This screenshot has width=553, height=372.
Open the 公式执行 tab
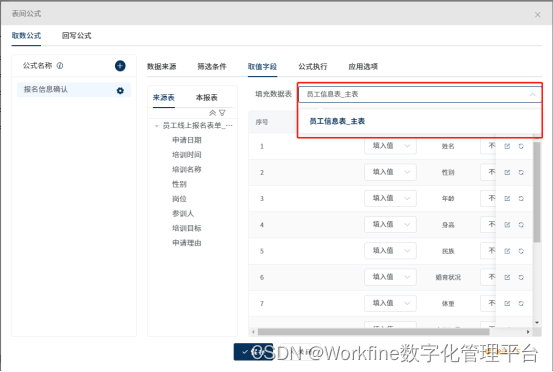click(313, 66)
